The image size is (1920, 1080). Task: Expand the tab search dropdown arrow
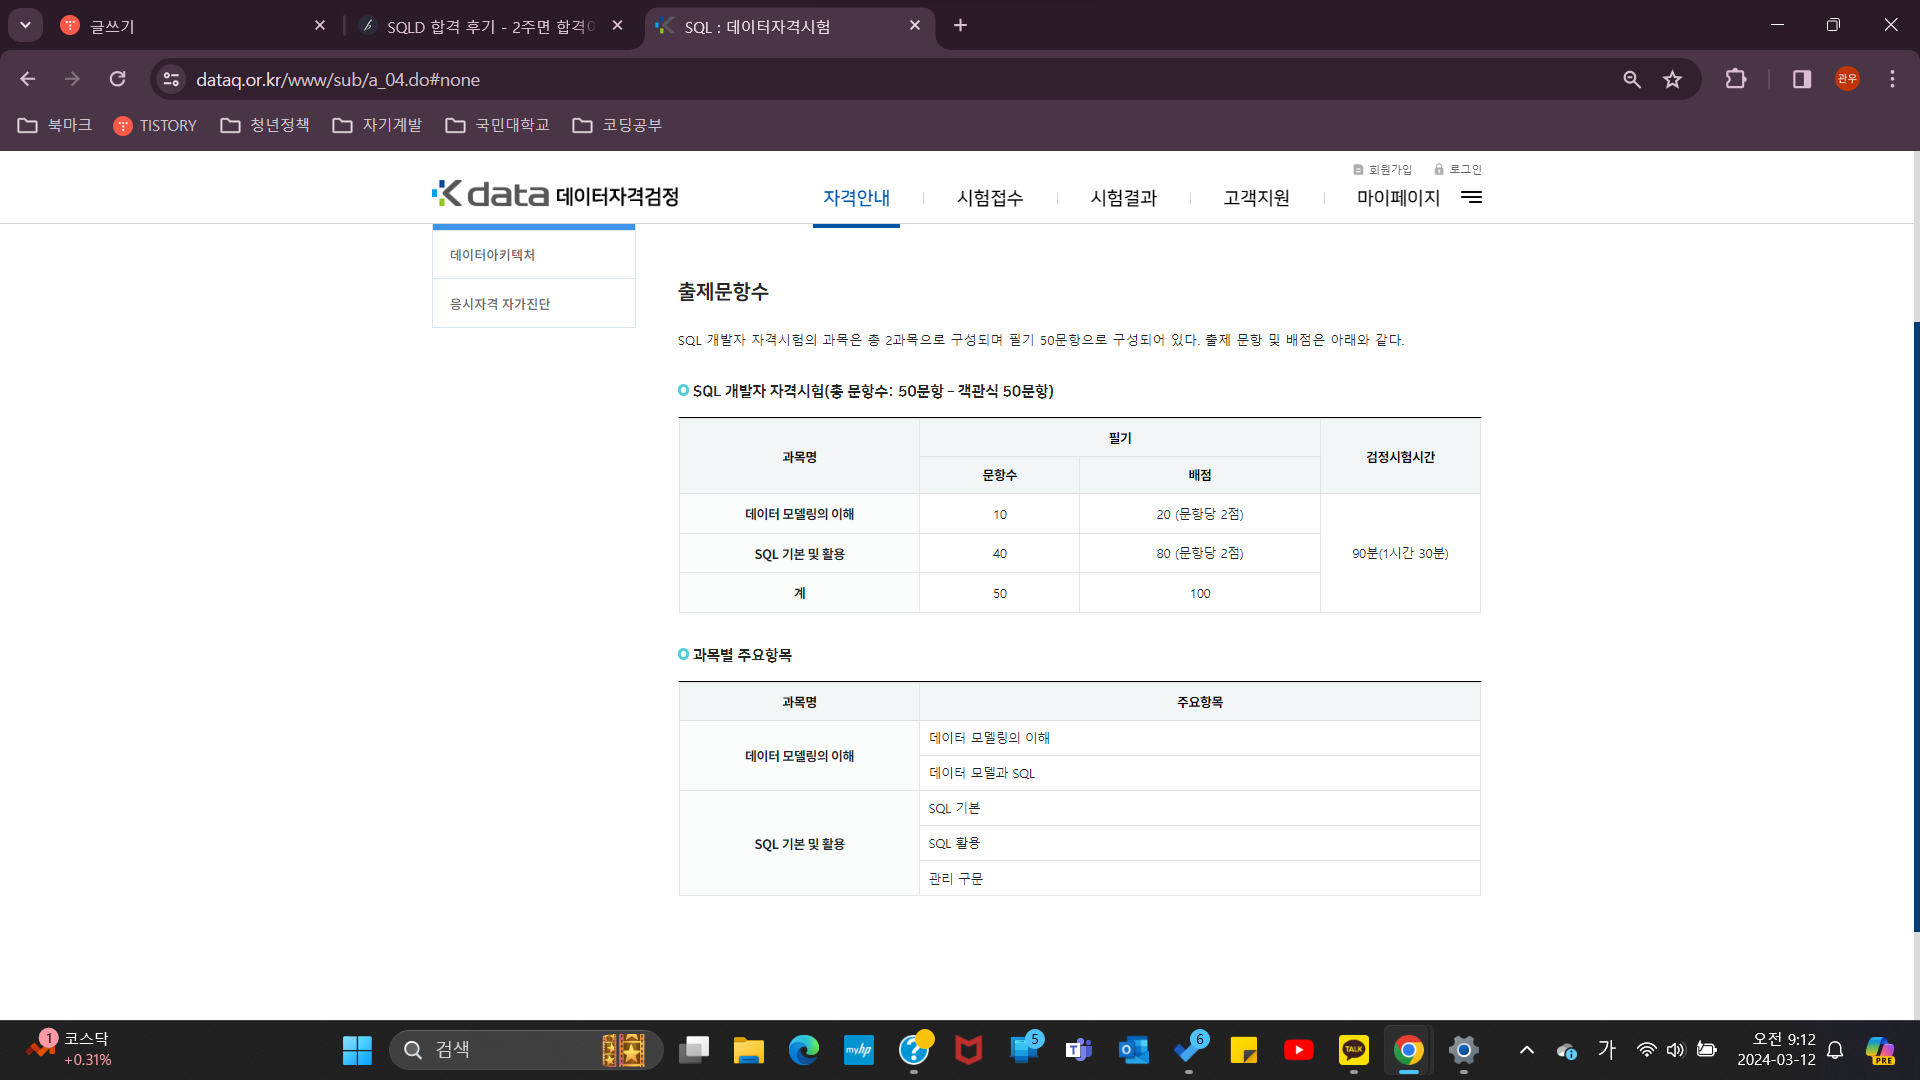[25, 25]
